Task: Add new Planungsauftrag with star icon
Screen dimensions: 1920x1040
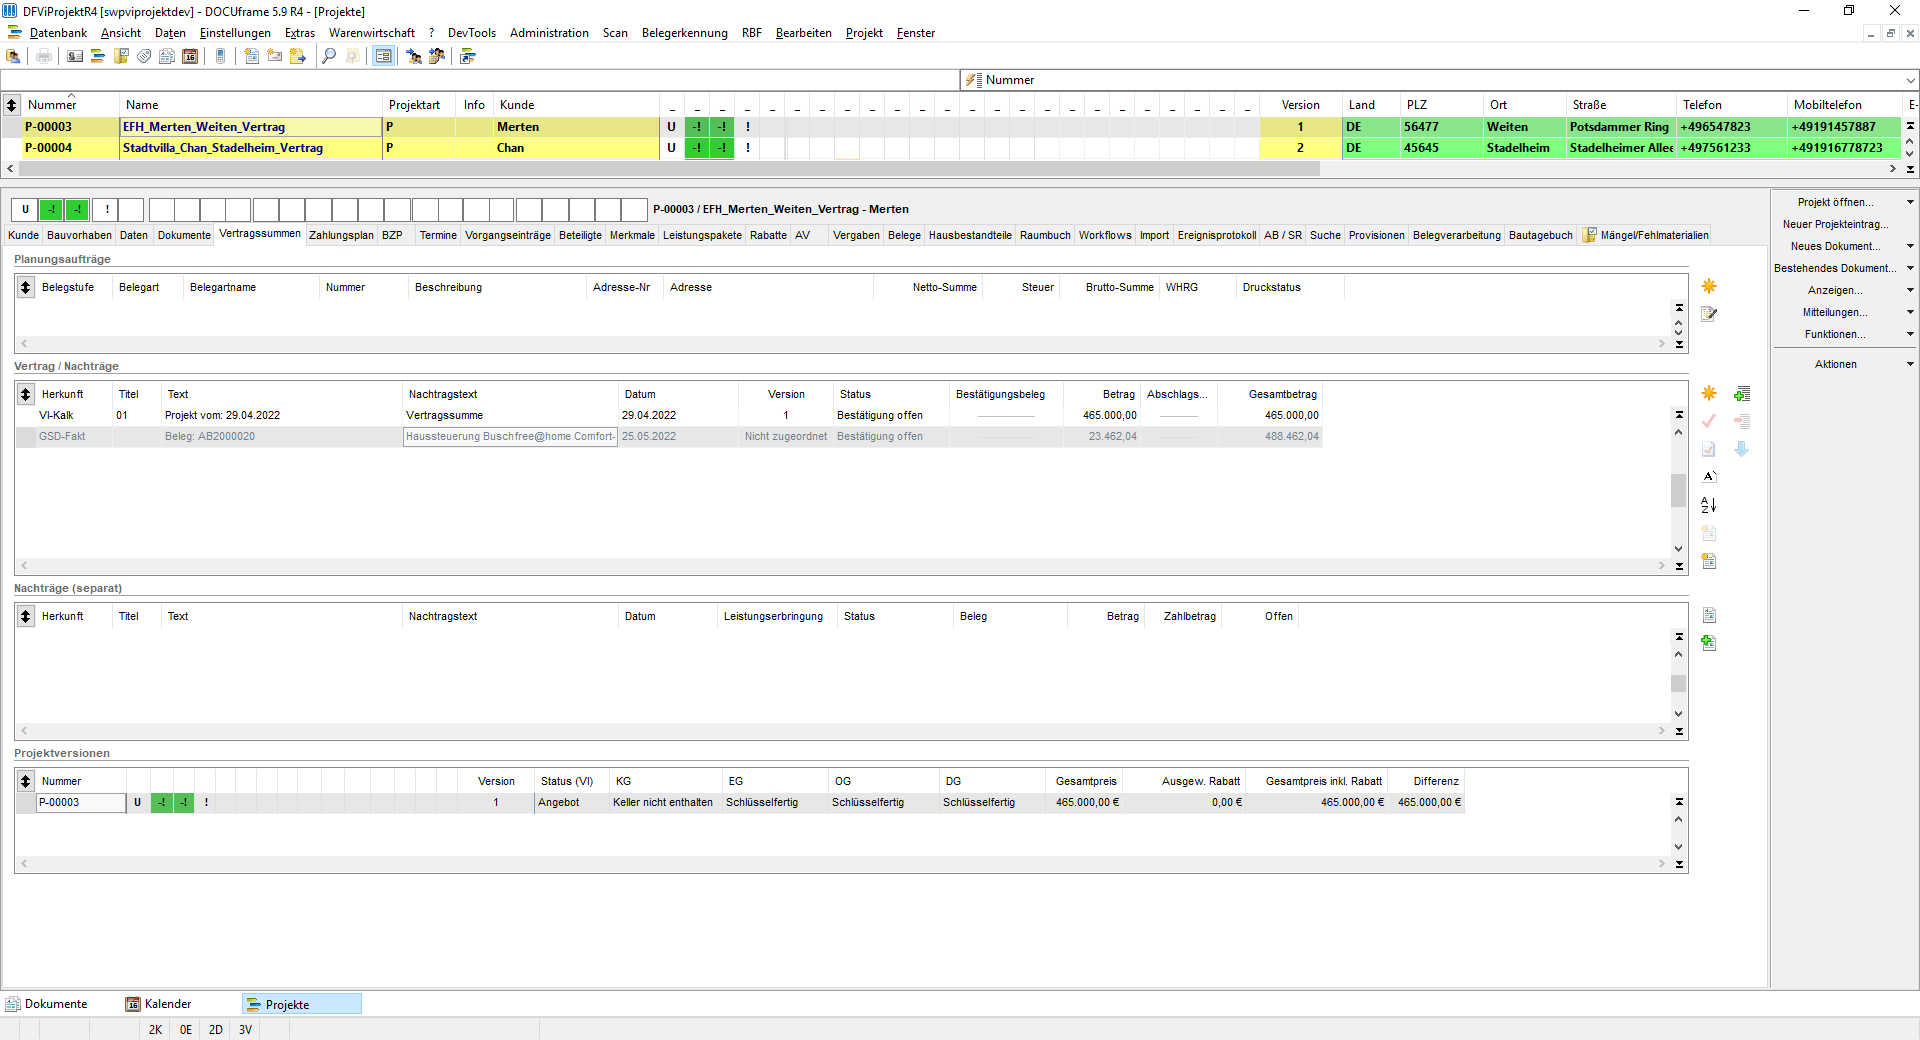Action: pyautogui.click(x=1709, y=287)
